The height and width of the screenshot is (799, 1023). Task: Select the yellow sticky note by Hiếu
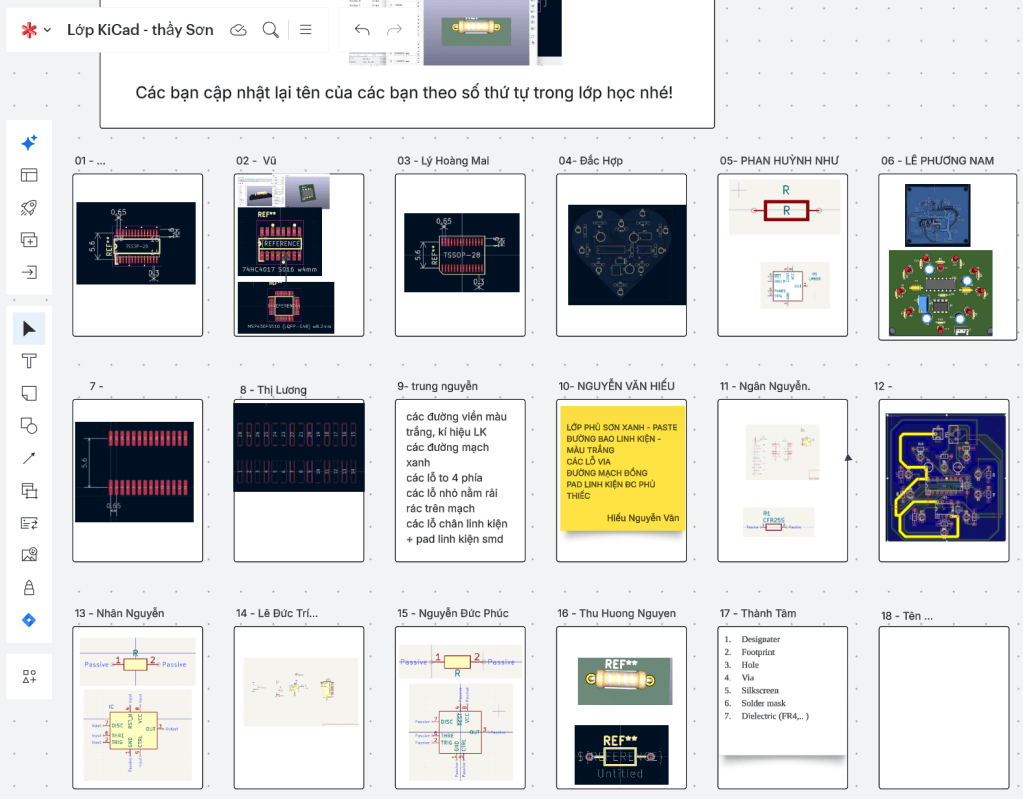coord(622,468)
